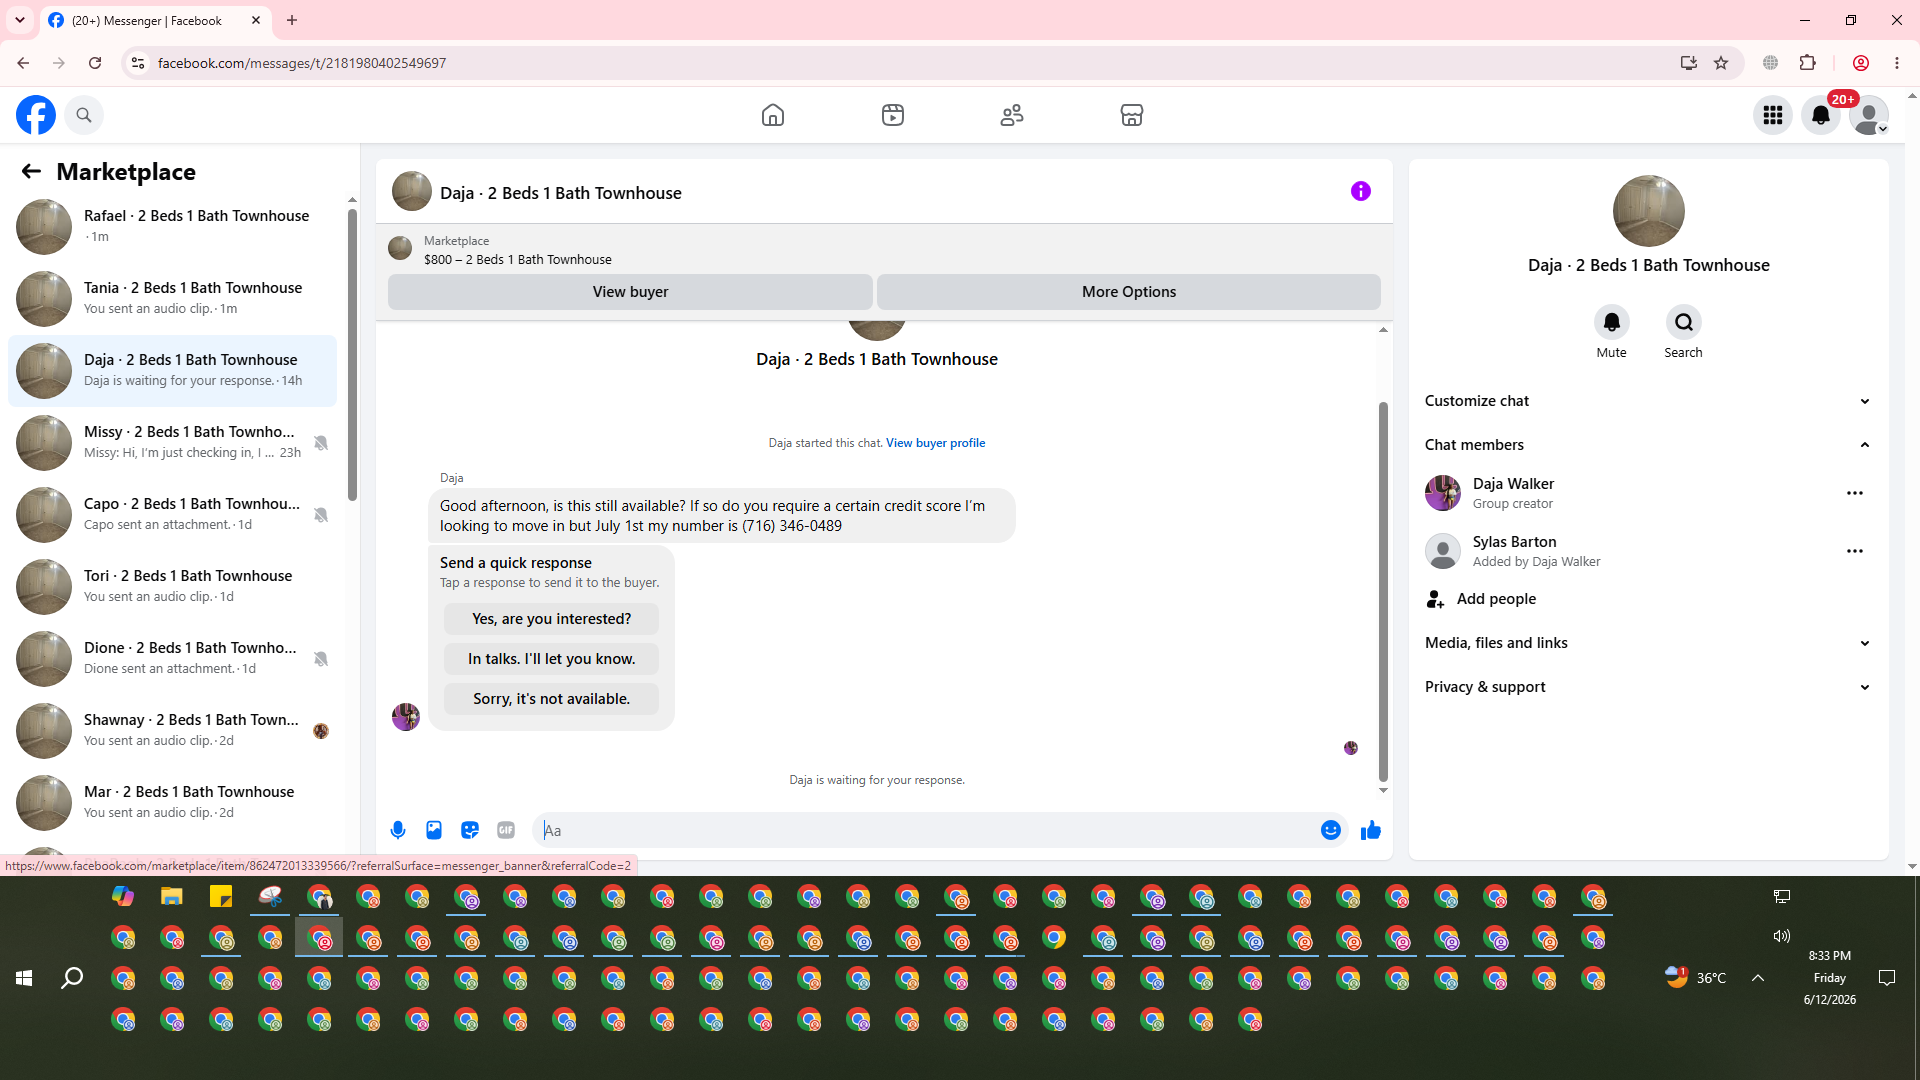The height and width of the screenshot is (1080, 1920).
Task: Go back from Marketplace chats list
Action: [31, 171]
